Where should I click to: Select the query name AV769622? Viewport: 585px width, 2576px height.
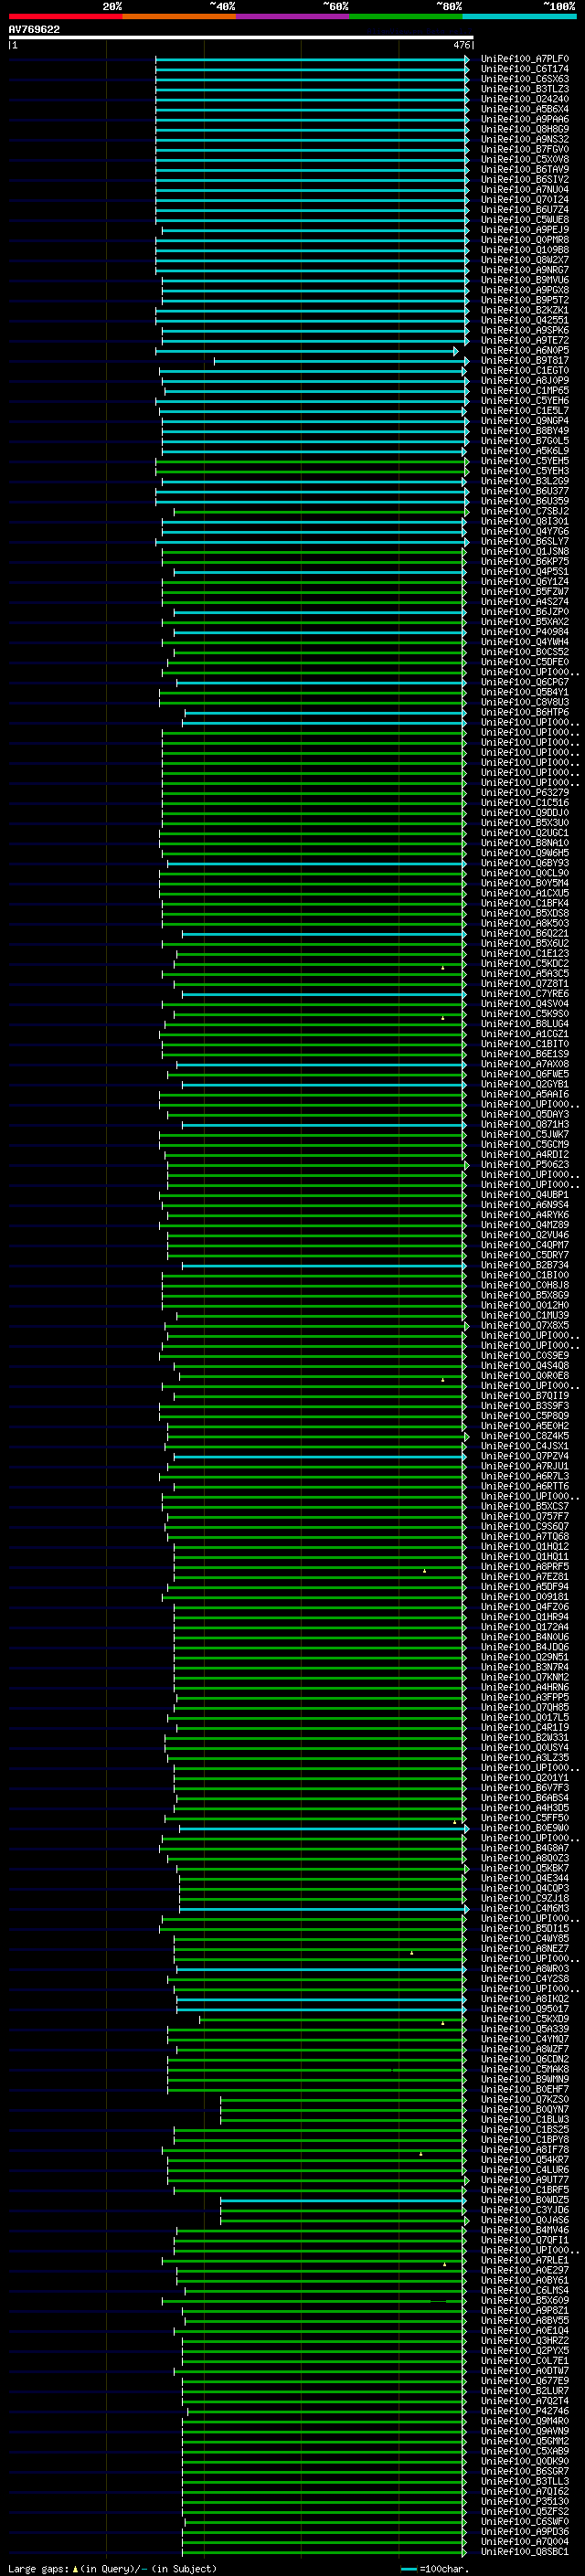[34, 29]
